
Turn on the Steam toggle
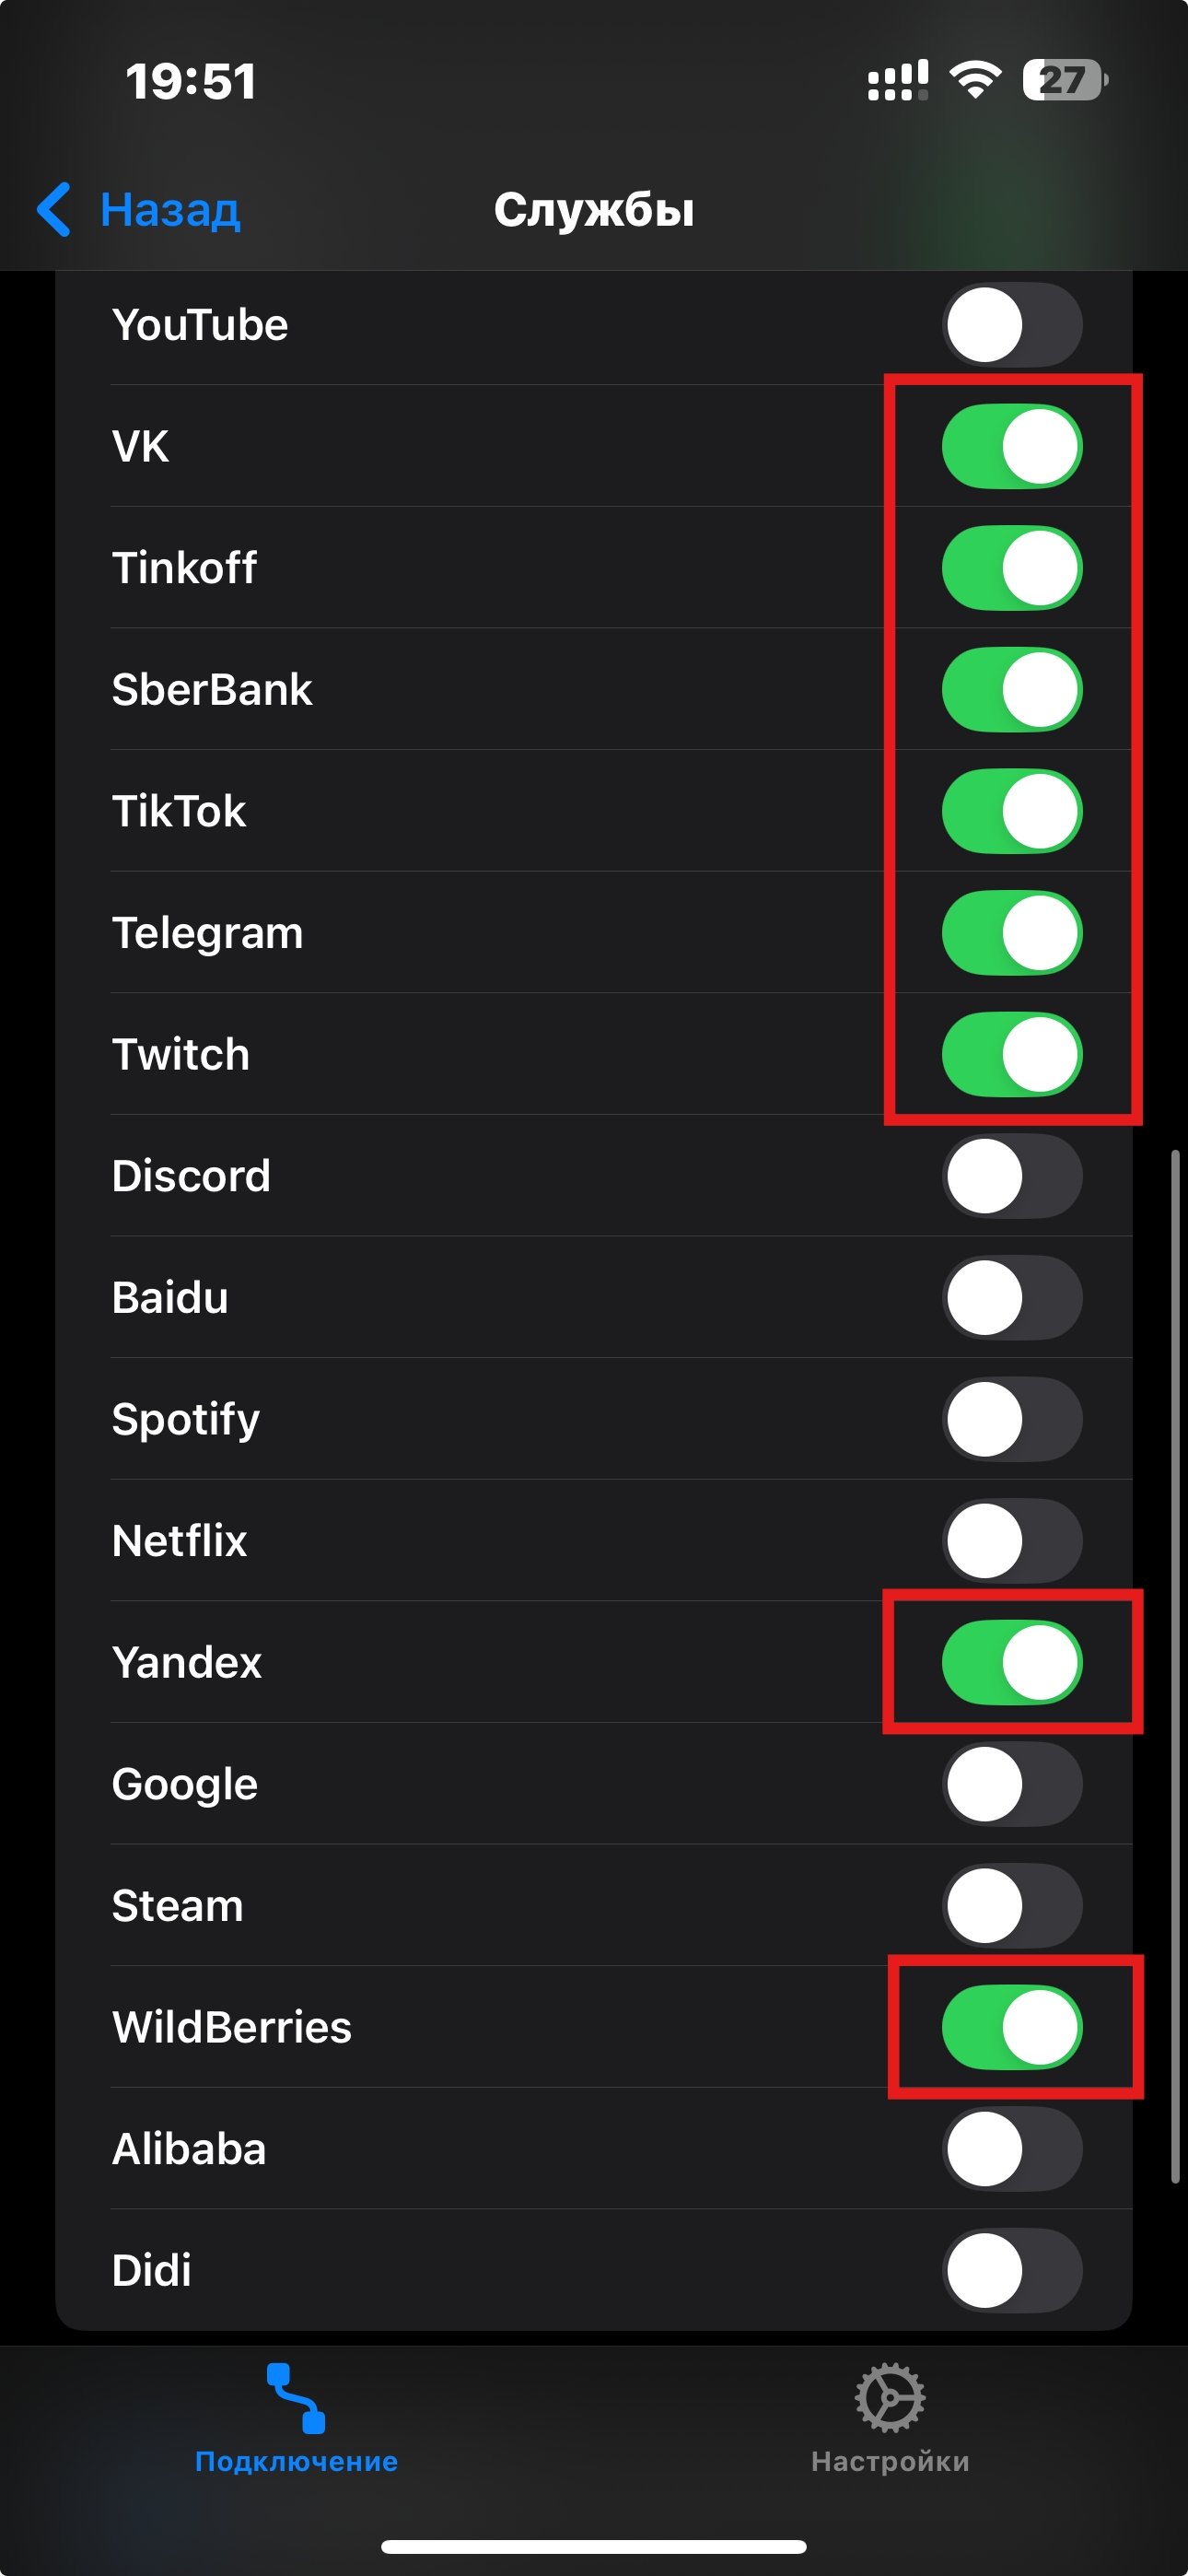1012,1905
